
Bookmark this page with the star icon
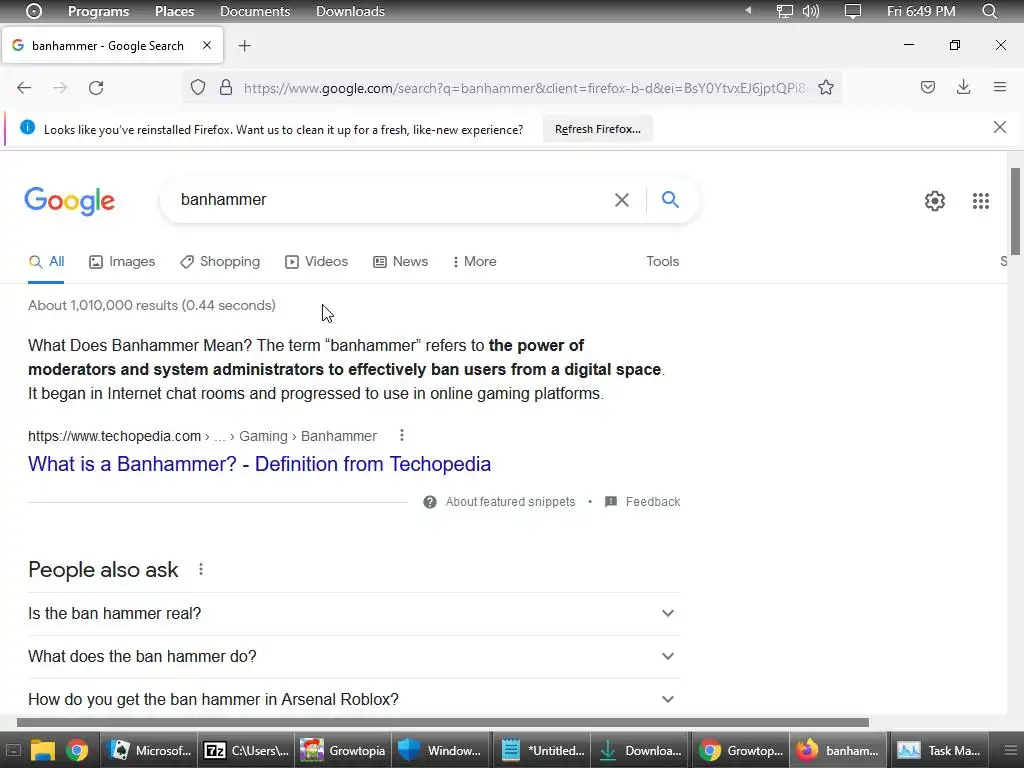(x=826, y=88)
